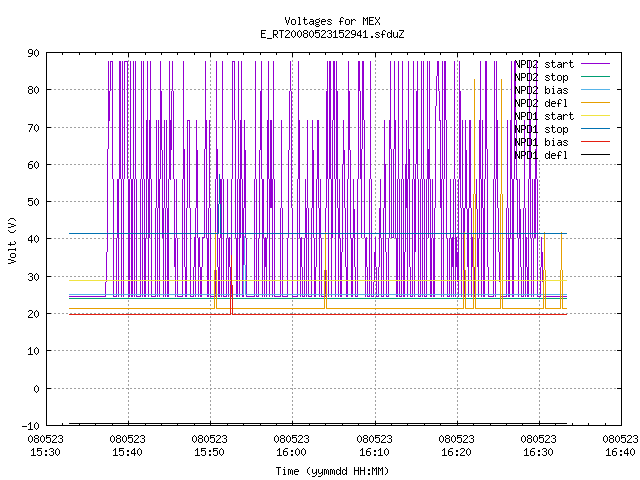Click the 'NPD2 stop' legend label
This screenshot has height=480, width=640.
pyautogui.click(x=541, y=77)
